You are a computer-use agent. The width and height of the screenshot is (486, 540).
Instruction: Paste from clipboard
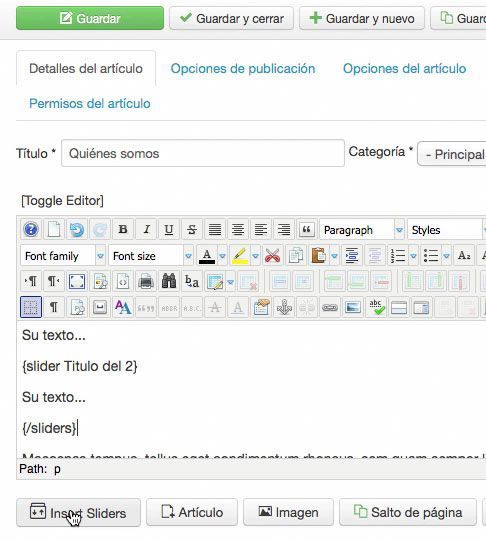[319, 256]
